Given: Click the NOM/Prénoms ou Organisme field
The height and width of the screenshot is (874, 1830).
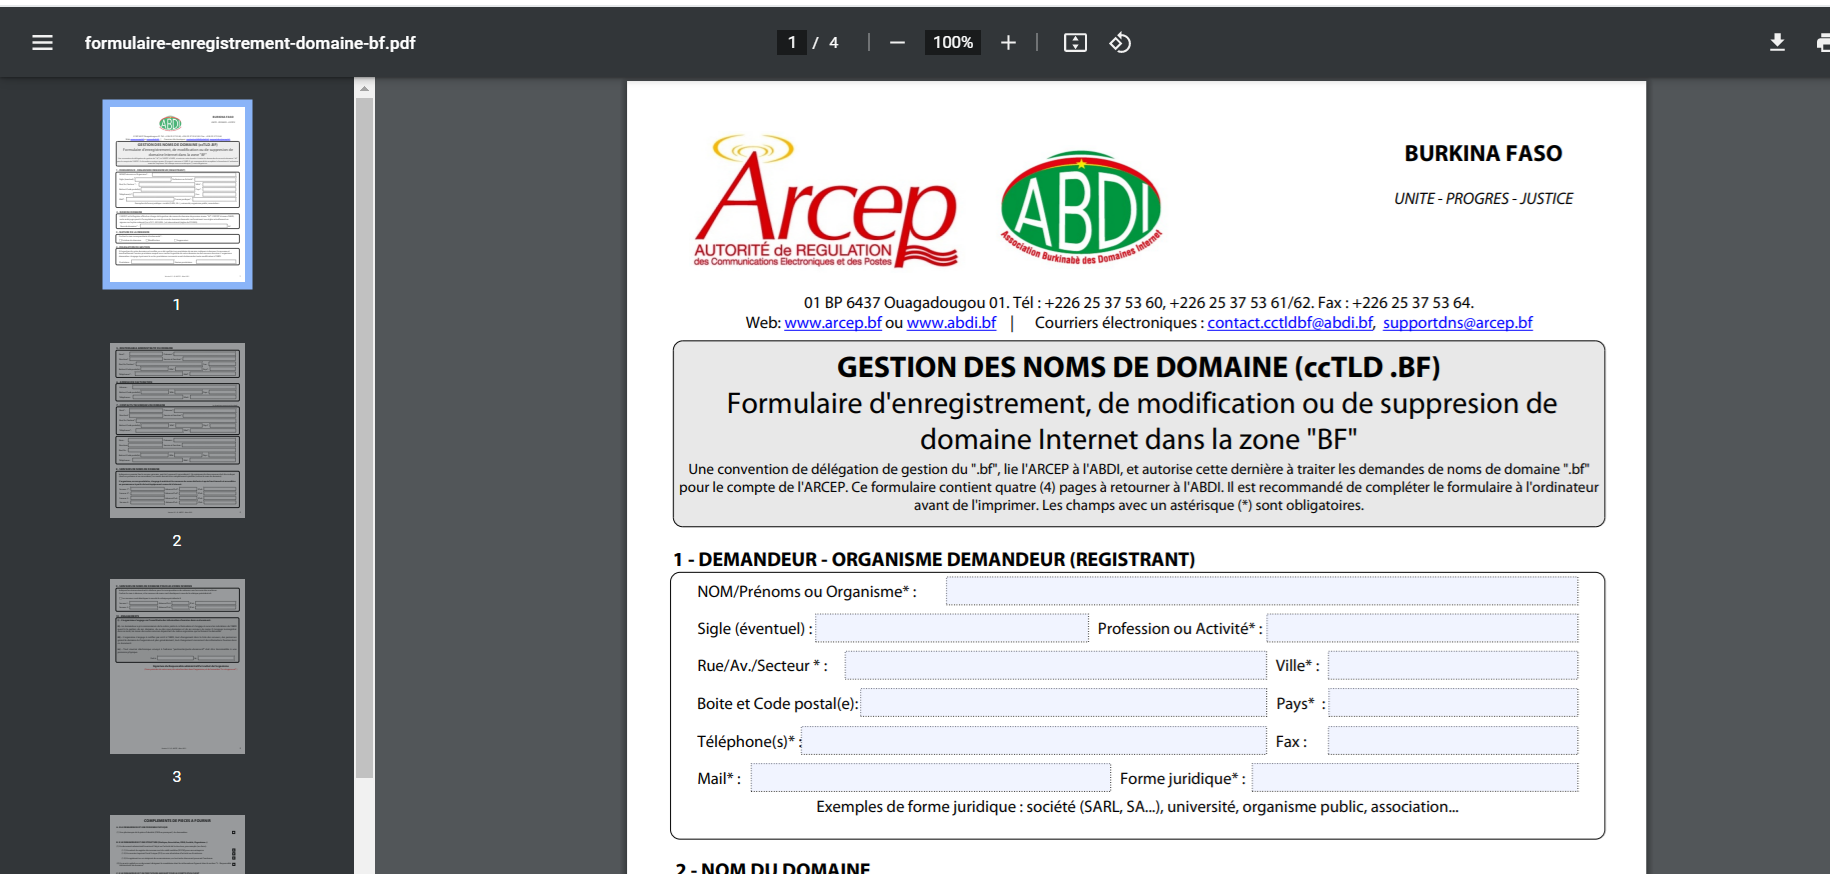Looking at the screenshot, I should 1262,591.
